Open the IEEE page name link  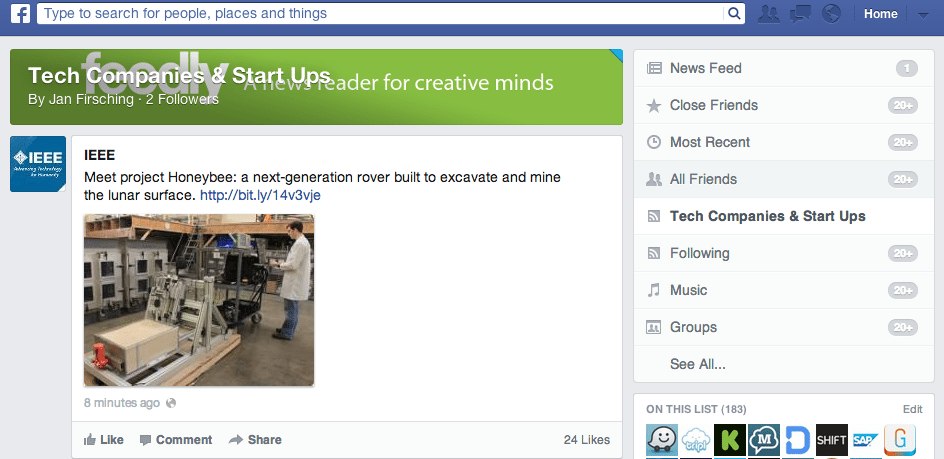pyautogui.click(x=99, y=155)
